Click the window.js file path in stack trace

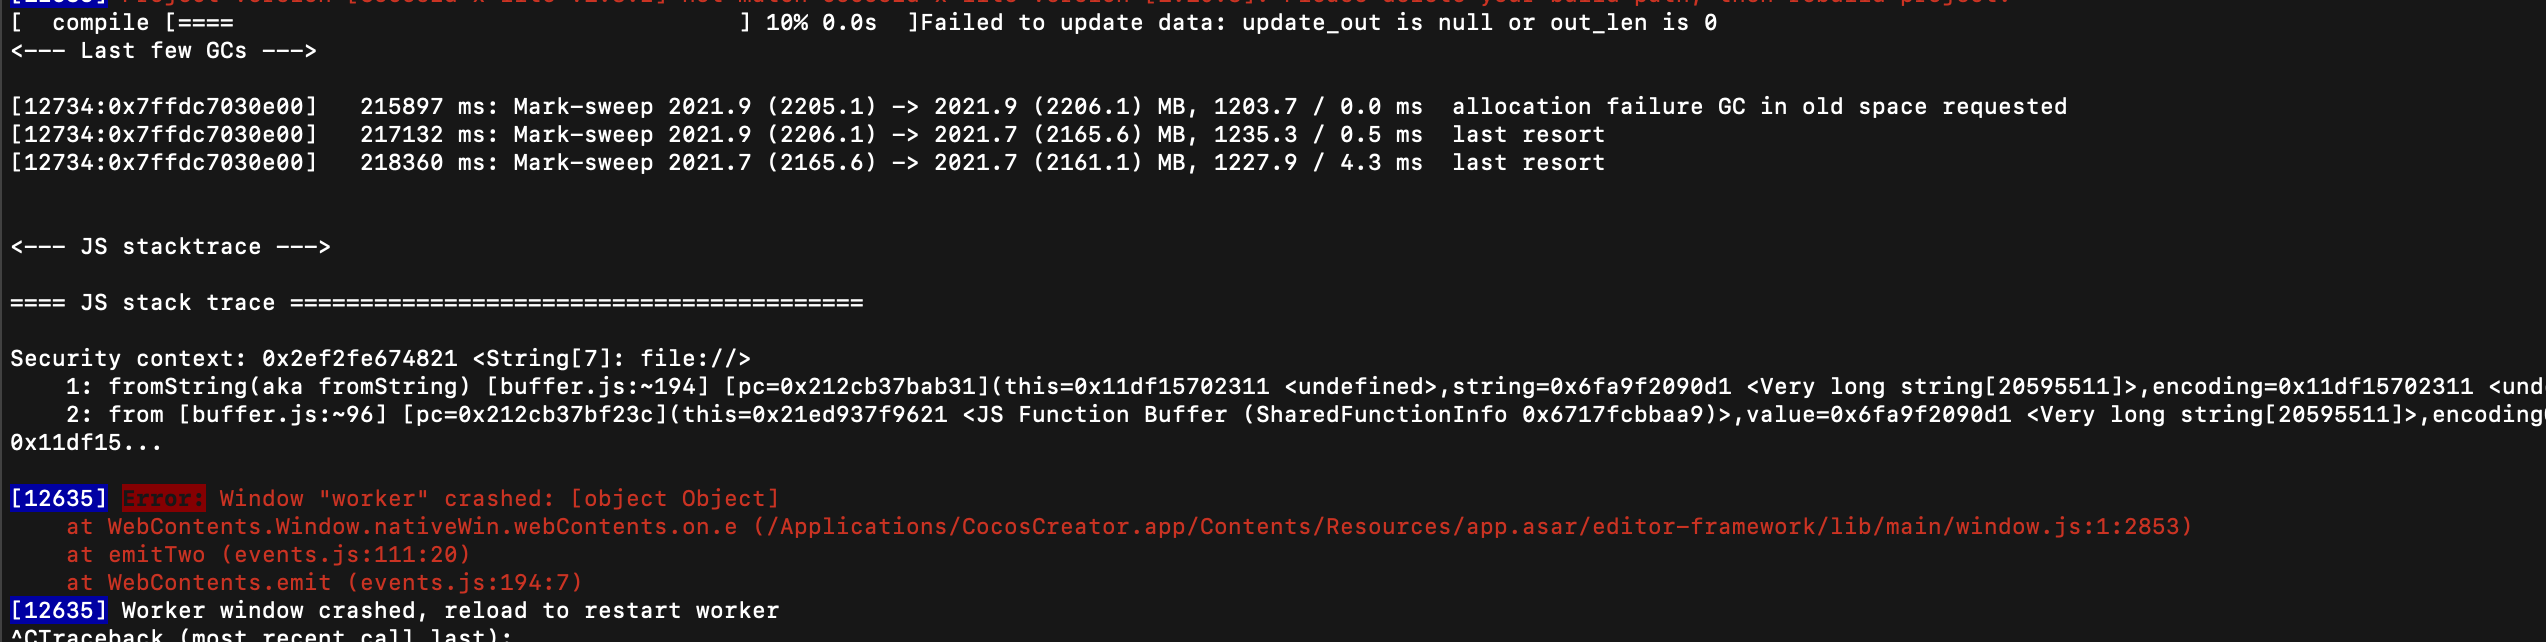pyautogui.click(x=1472, y=526)
